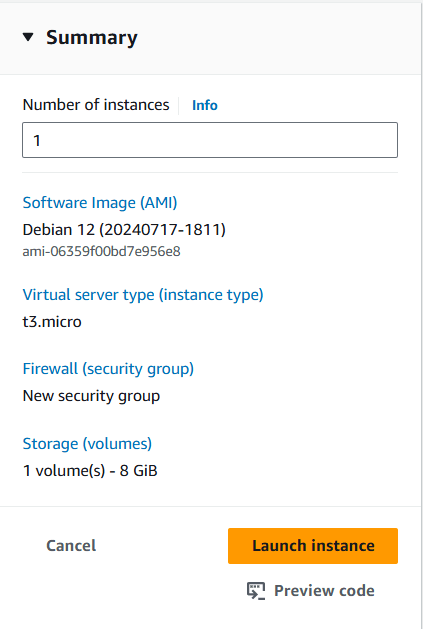Open the Info link for instances
The width and height of the screenshot is (423, 629).
point(205,105)
